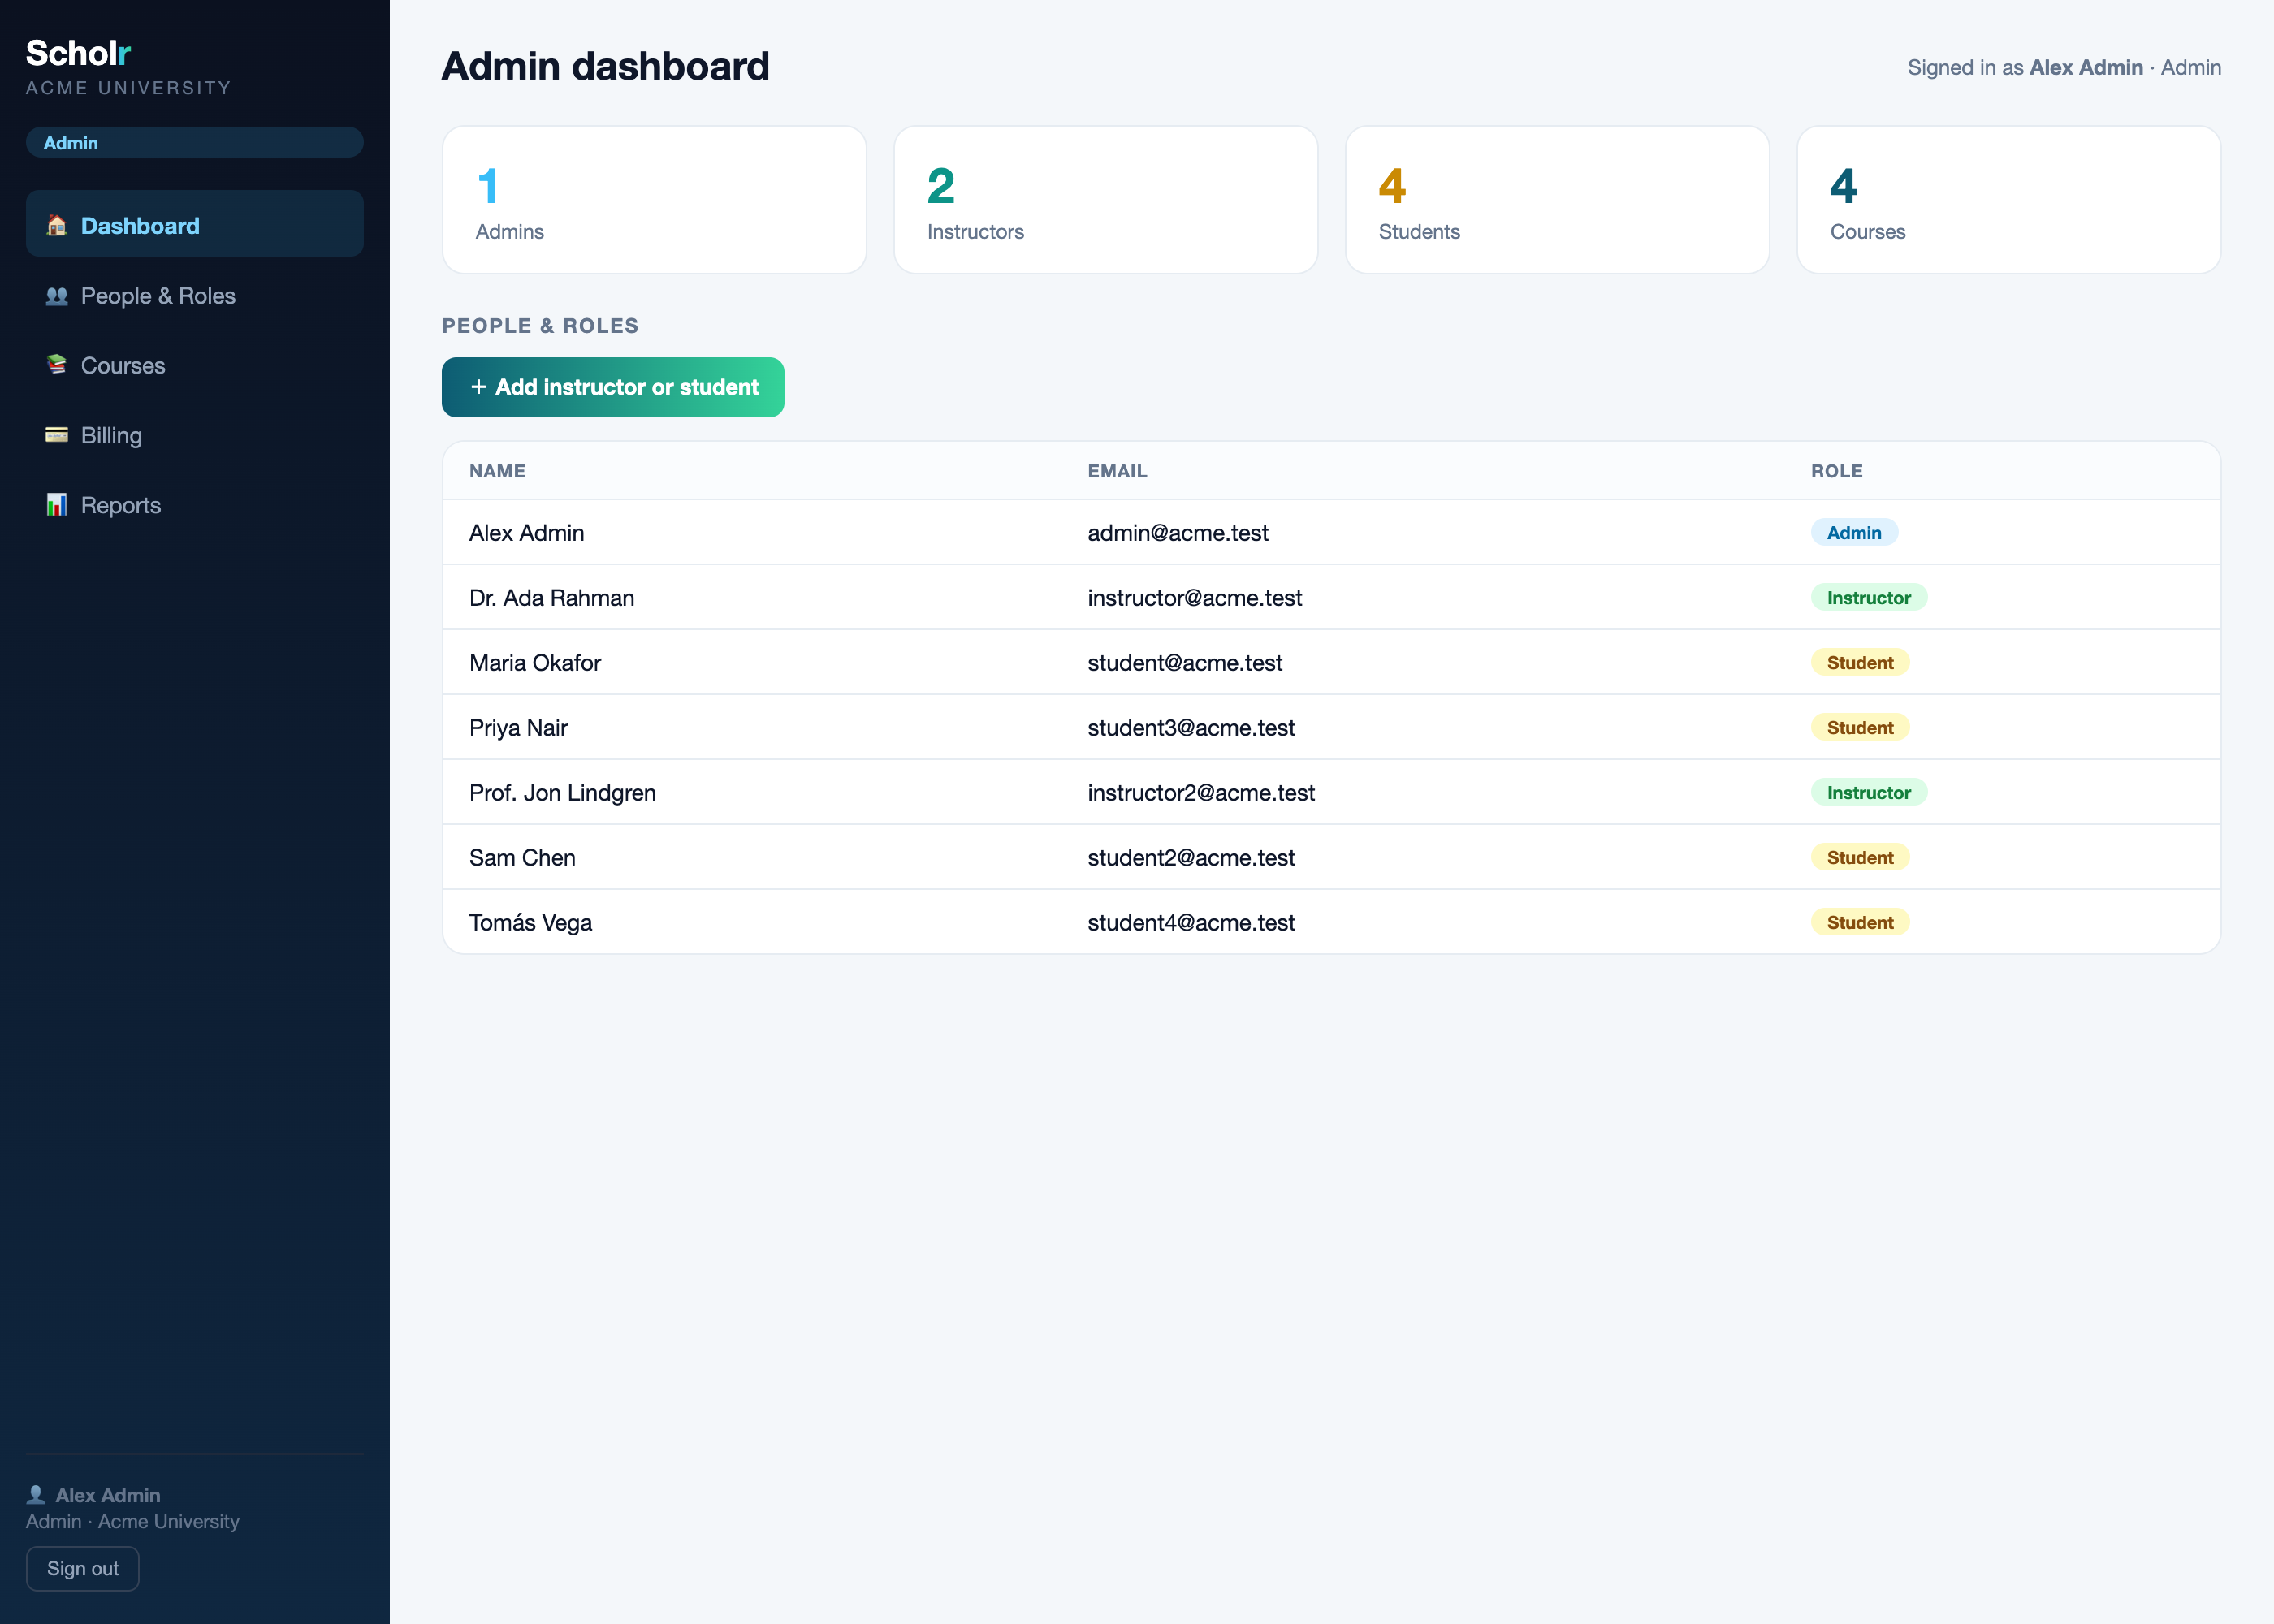Click Instructor badge for Prof. Jon Lindgren

pos(1869,793)
